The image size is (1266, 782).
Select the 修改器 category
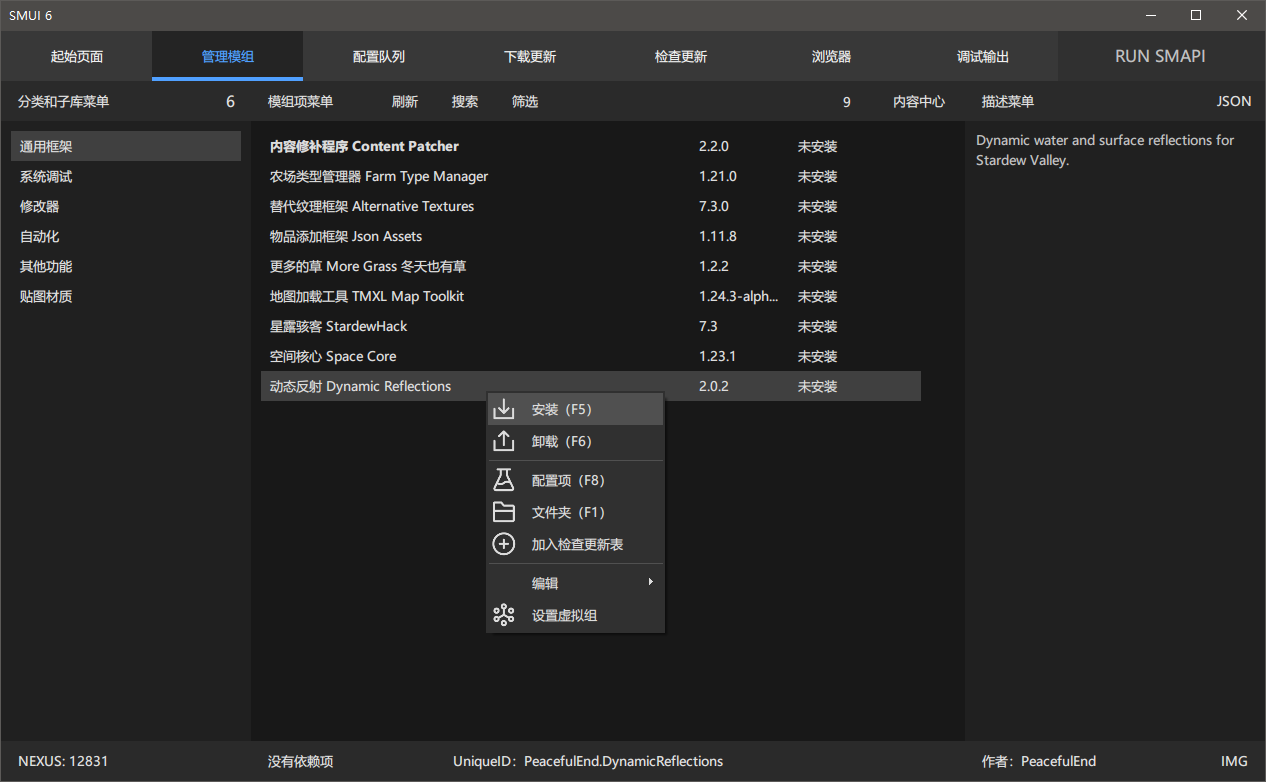coord(126,206)
